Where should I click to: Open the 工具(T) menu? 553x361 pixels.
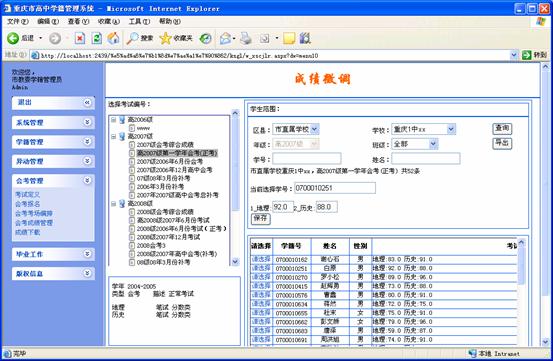point(139,22)
